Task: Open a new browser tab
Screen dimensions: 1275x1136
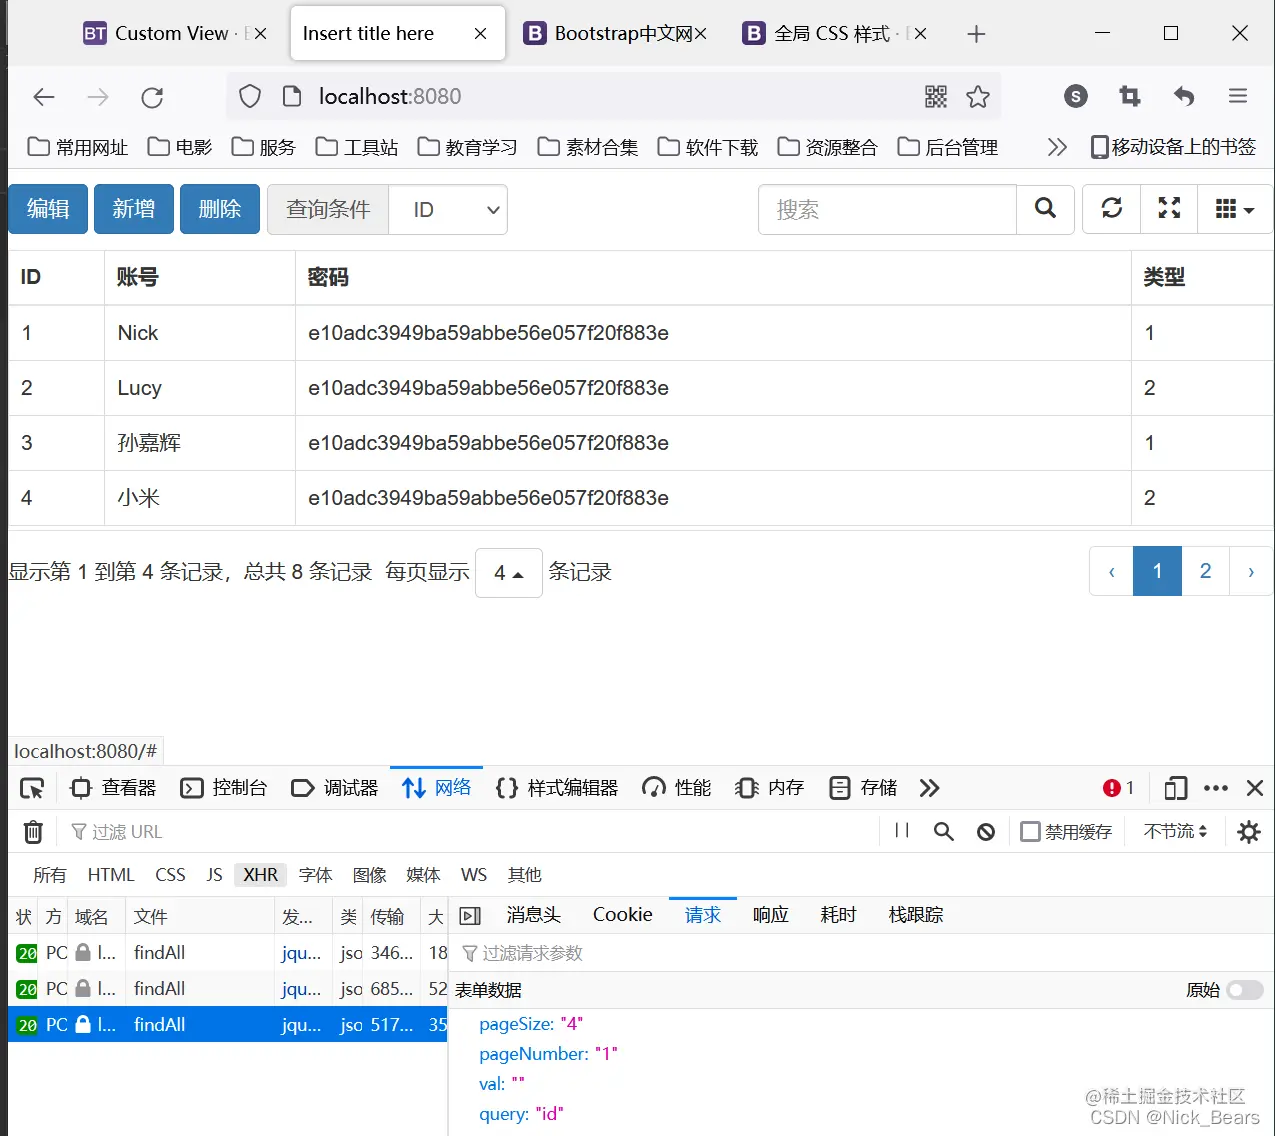Action: 977,34
